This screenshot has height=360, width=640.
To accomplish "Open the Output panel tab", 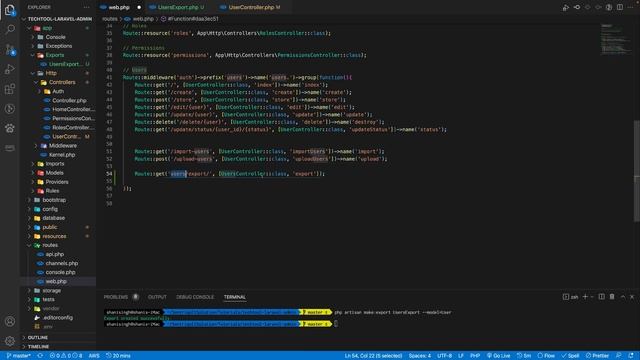I will 157,297.
